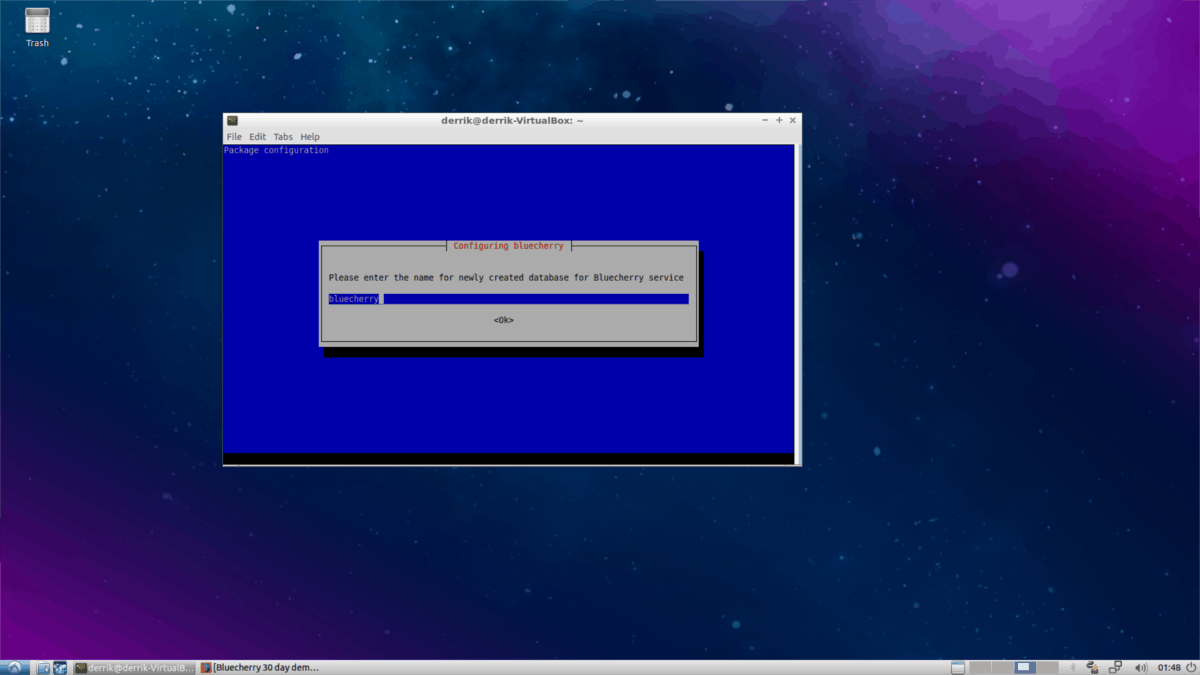The width and height of the screenshot is (1200, 675).
Task: Click the Bluetooth icon in the system tray
Action: click(1074, 666)
